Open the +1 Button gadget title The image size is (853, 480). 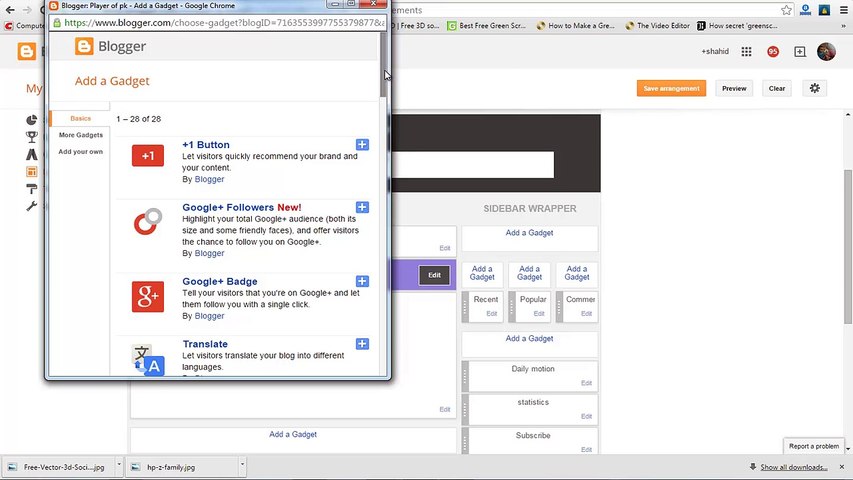pyautogui.click(x=206, y=145)
